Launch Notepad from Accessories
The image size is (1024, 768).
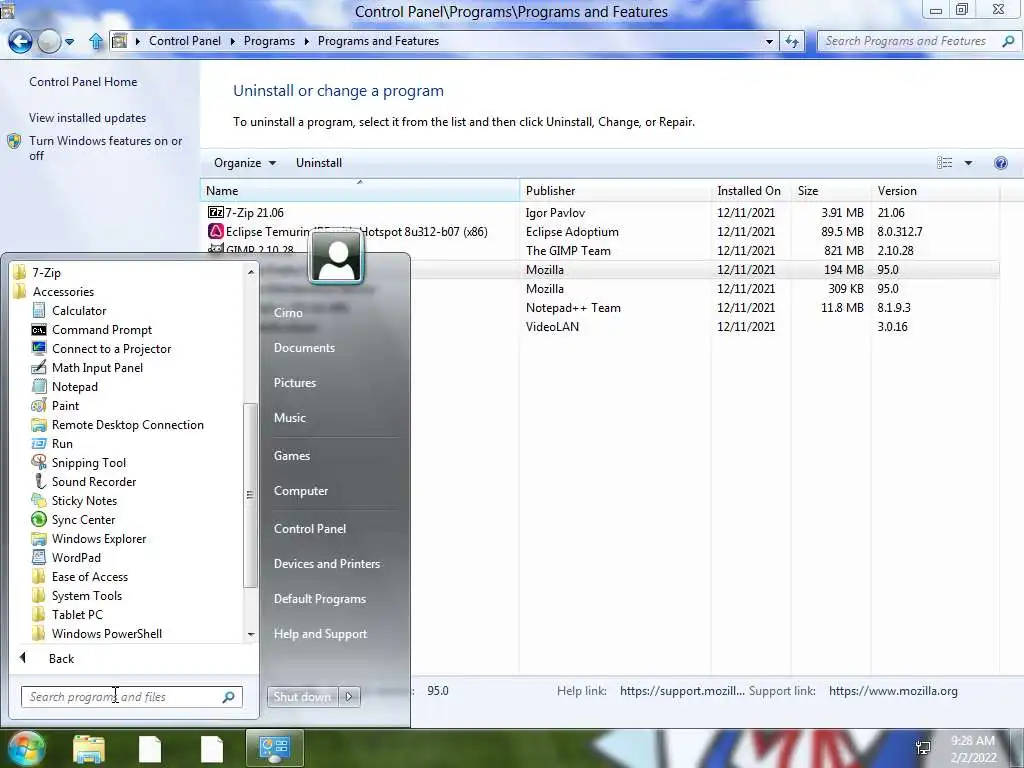pyautogui.click(x=74, y=387)
